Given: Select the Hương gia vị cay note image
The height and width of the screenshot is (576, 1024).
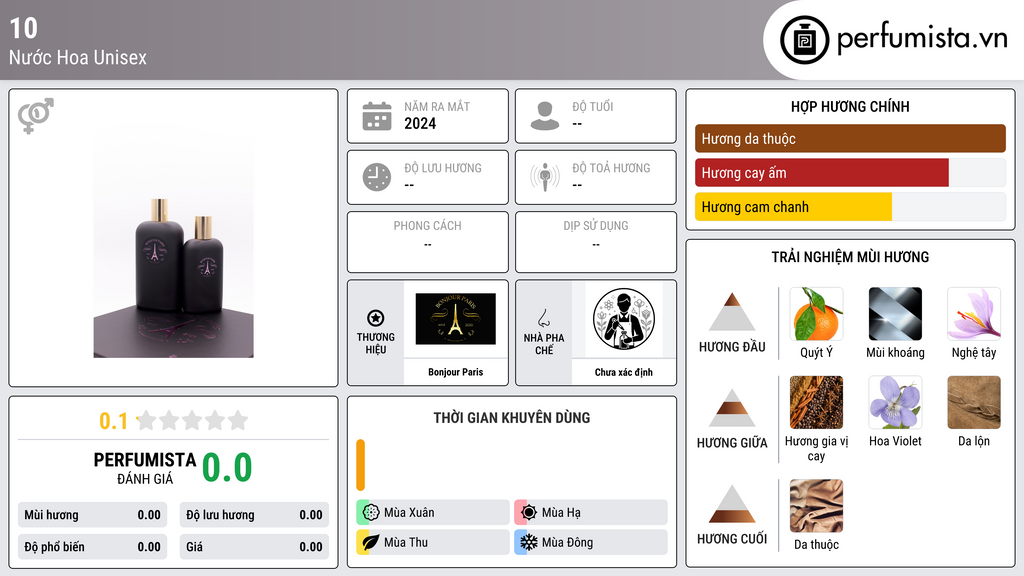Looking at the screenshot, I should (x=816, y=402).
